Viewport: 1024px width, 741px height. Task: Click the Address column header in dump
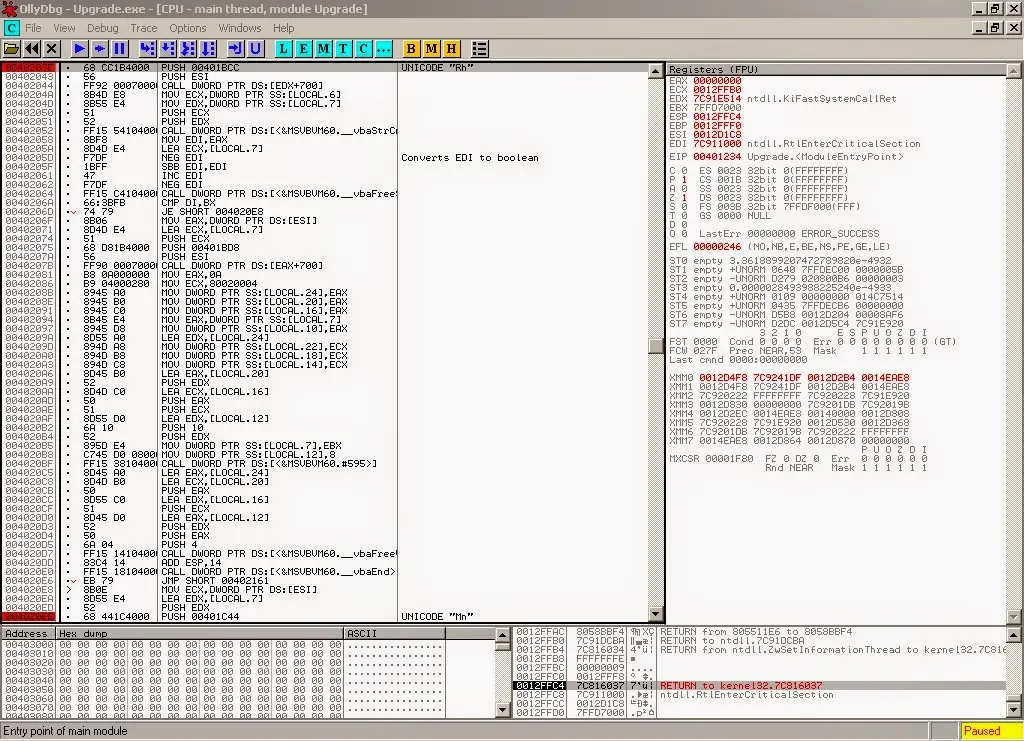28,633
